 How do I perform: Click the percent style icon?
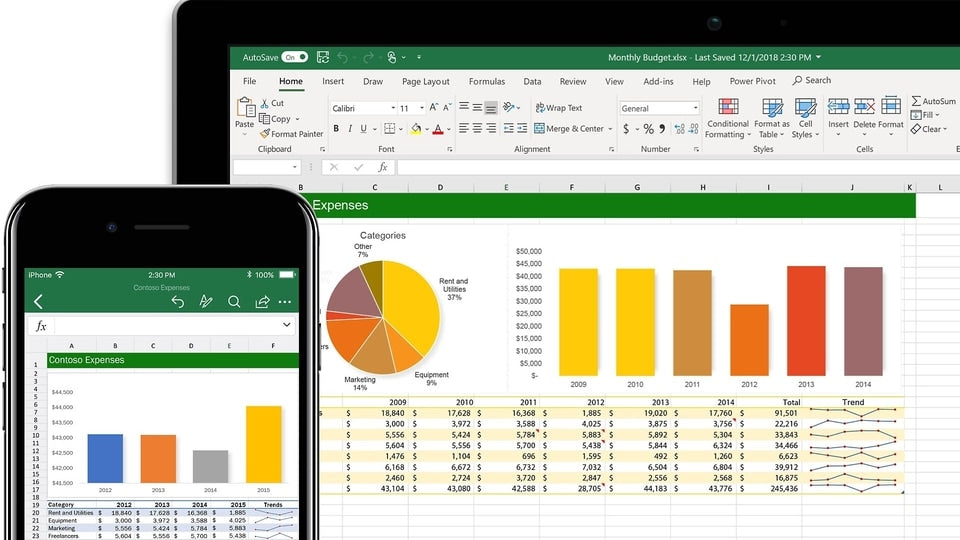(648, 129)
